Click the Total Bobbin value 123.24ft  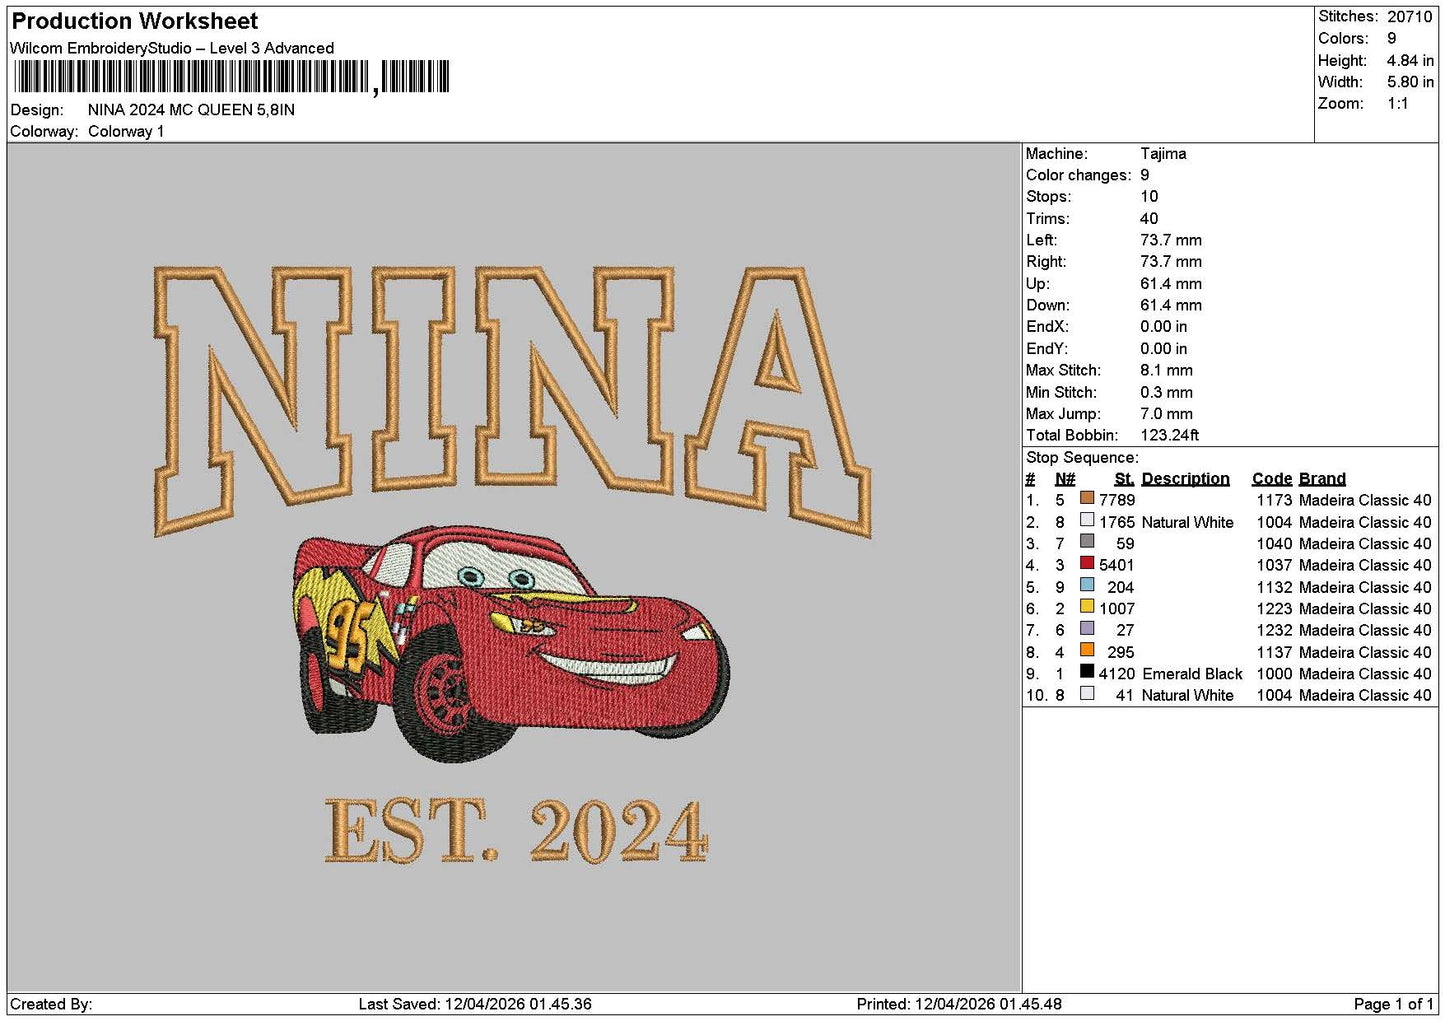point(1169,435)
